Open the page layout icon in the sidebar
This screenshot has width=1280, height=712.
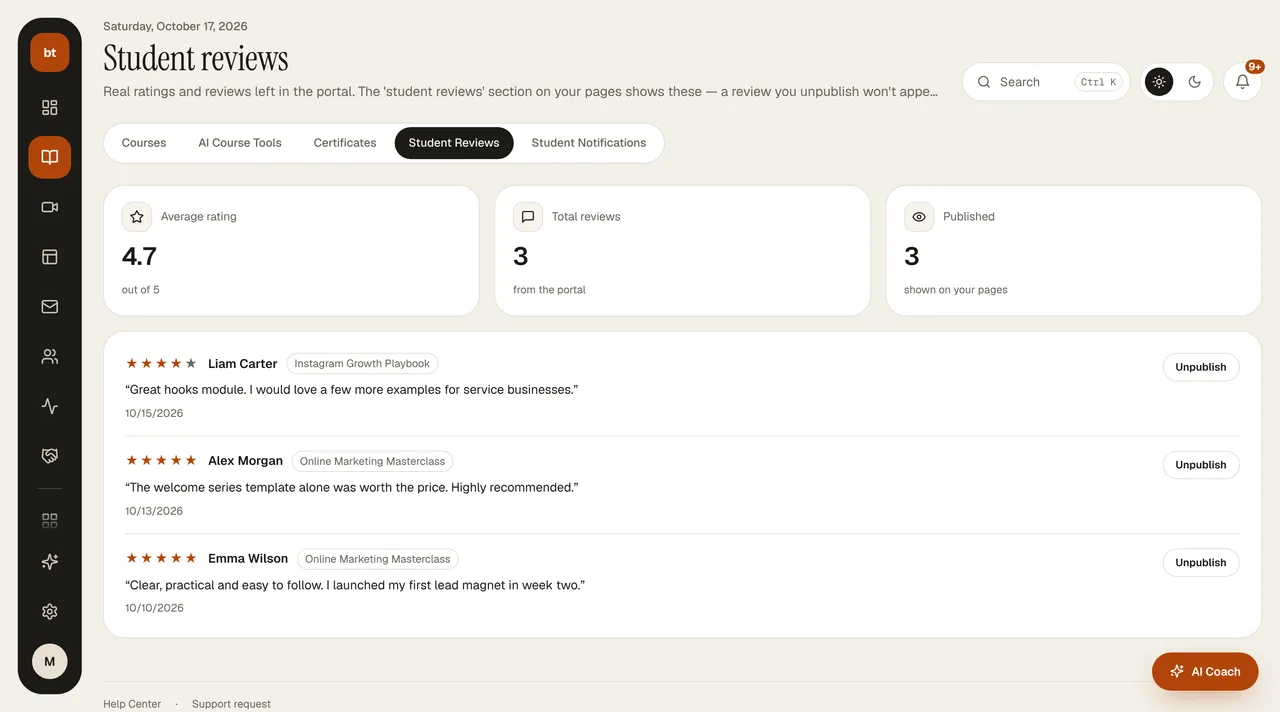50,257
